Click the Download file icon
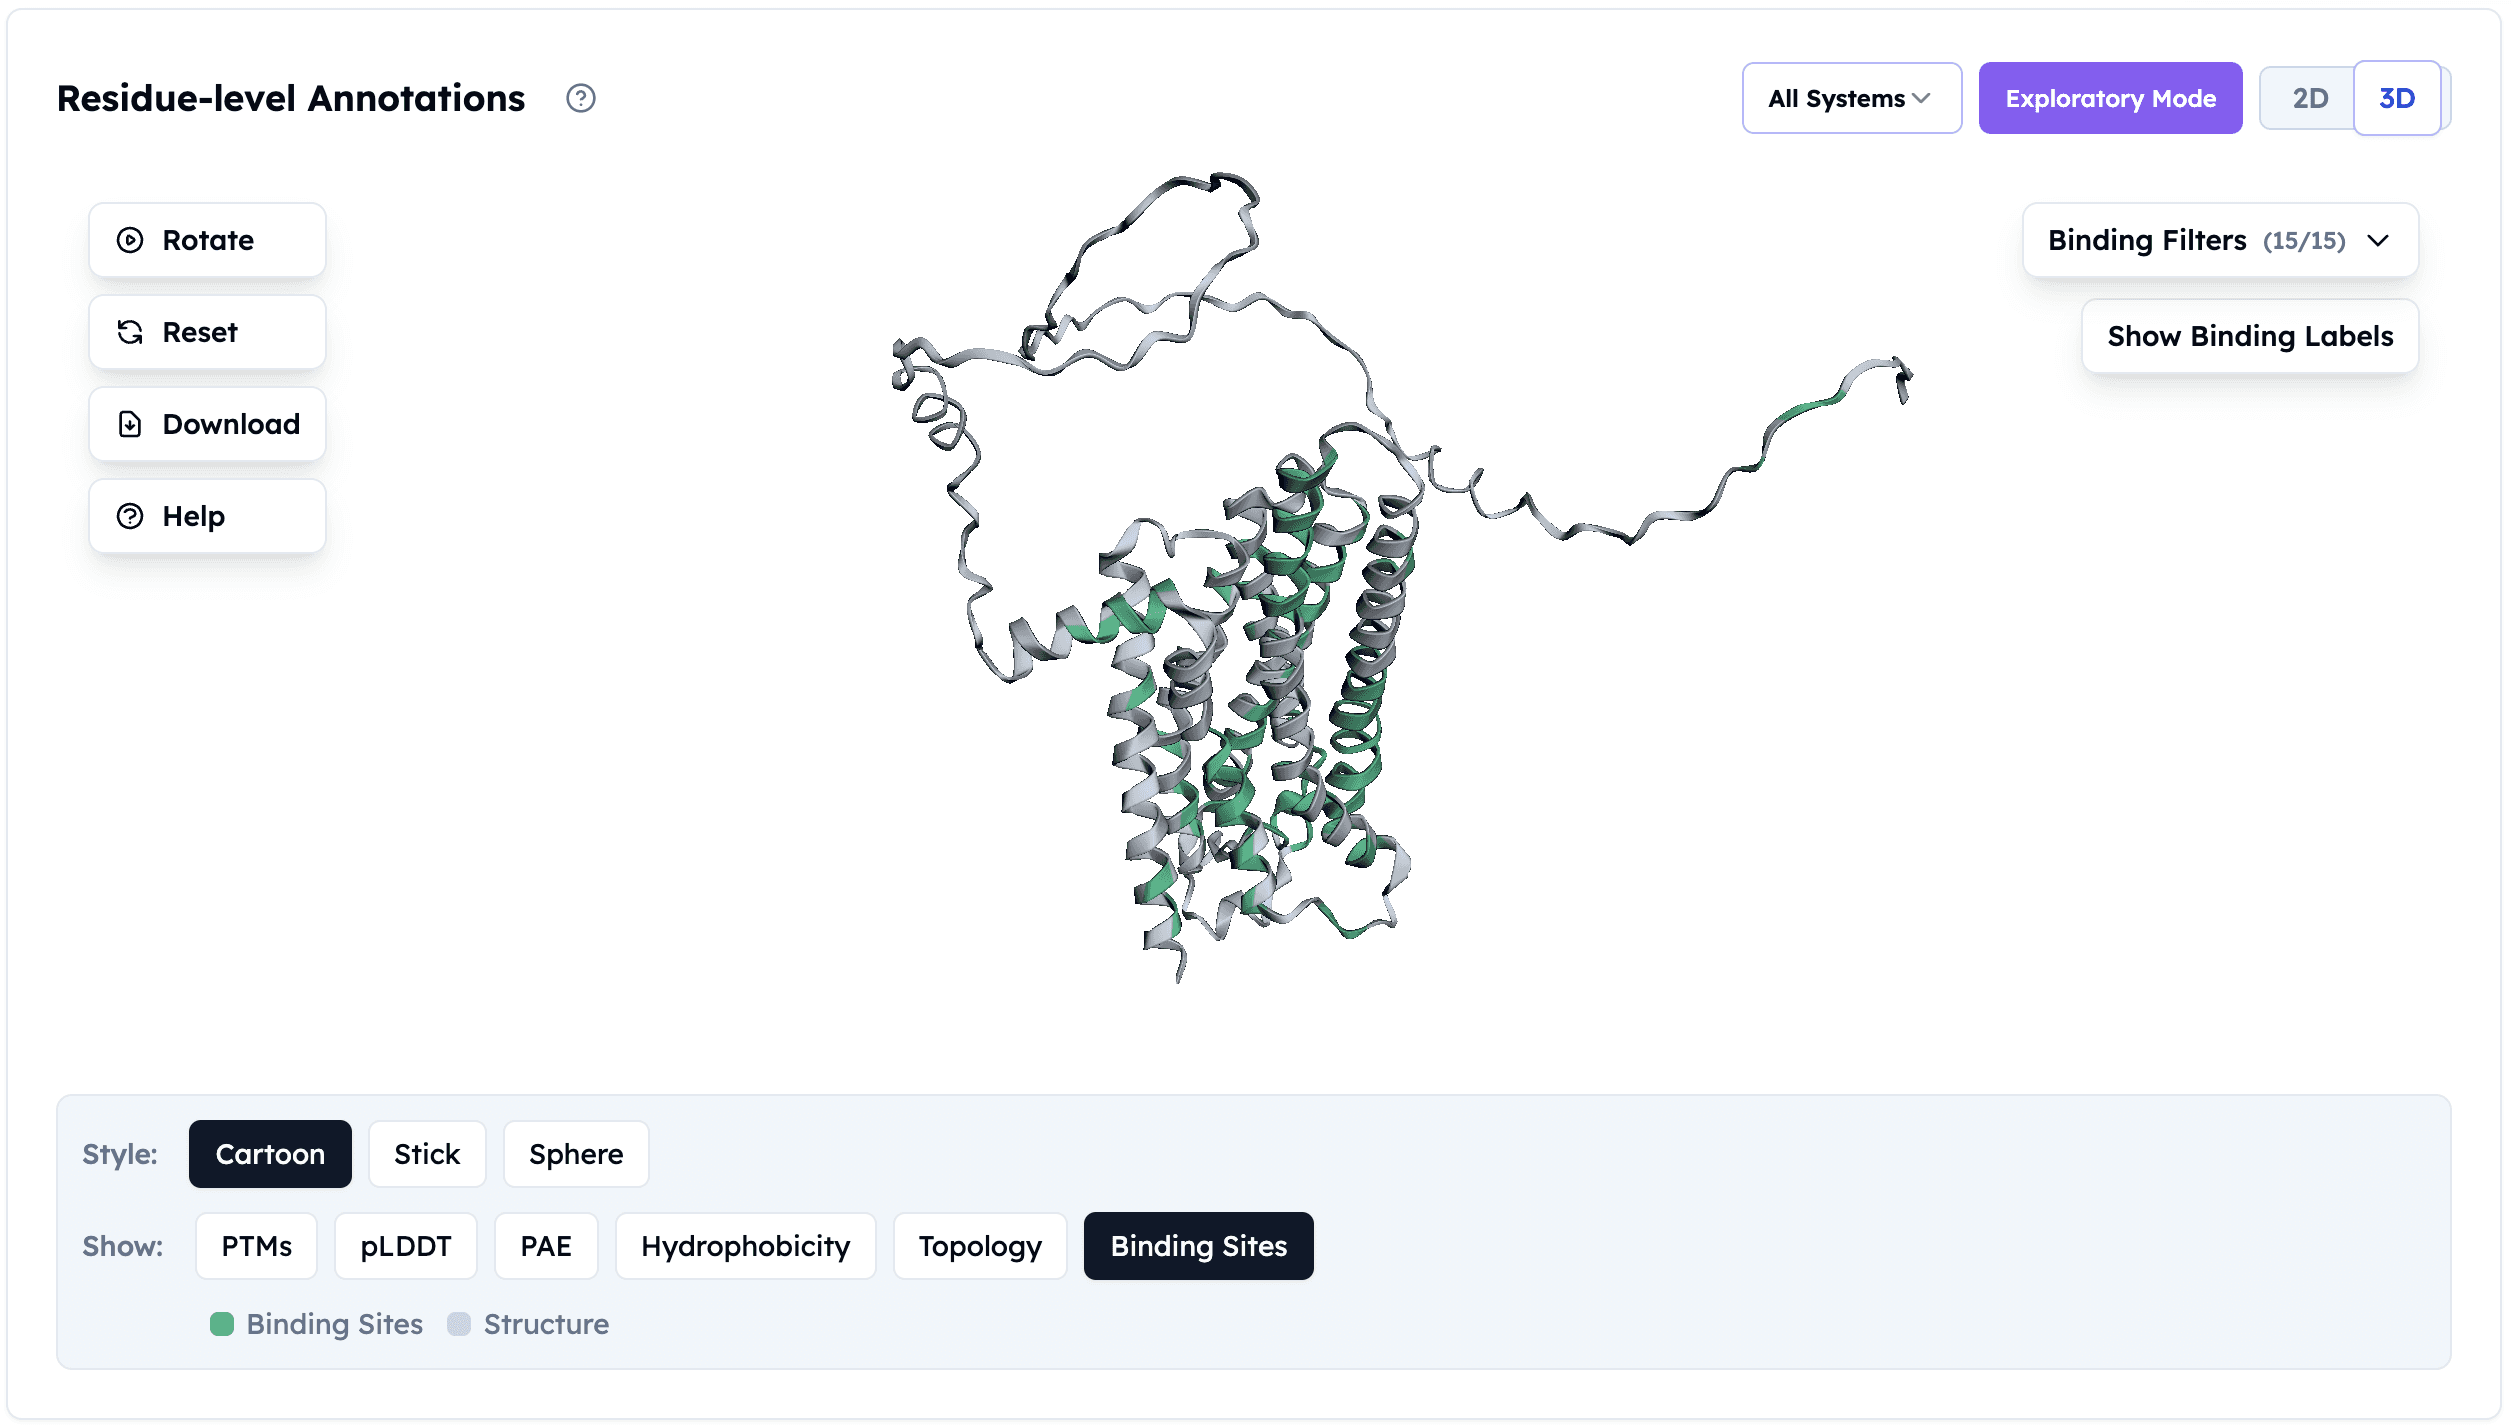The width and height of the screenshot is (2512, 1428). pos(130,424)
